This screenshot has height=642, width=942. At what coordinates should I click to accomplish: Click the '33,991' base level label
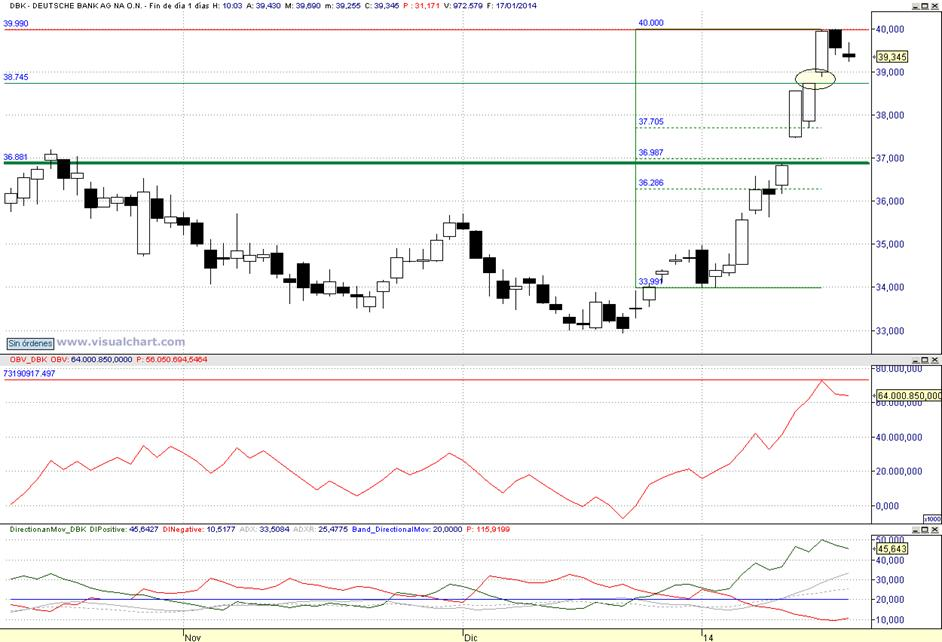[x=649, y=281]
